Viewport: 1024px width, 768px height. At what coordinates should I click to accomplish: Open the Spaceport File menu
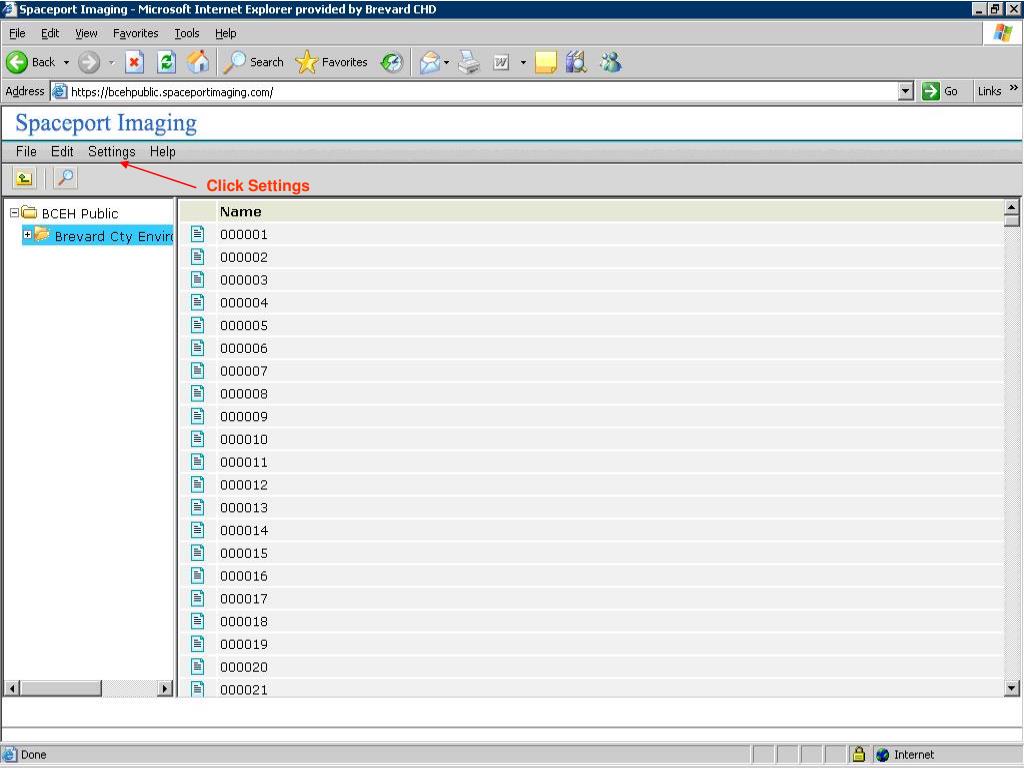click(26, 152)
